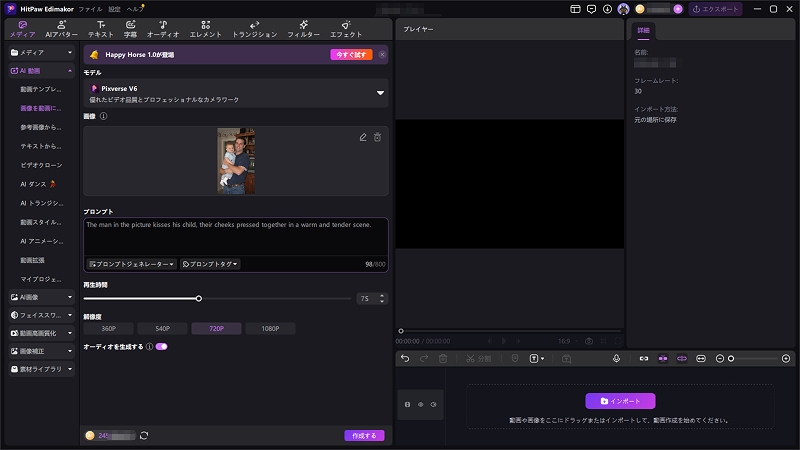800x450 pixels.
Task: Open the ヘルプ help menu
Action: point(135,9)
